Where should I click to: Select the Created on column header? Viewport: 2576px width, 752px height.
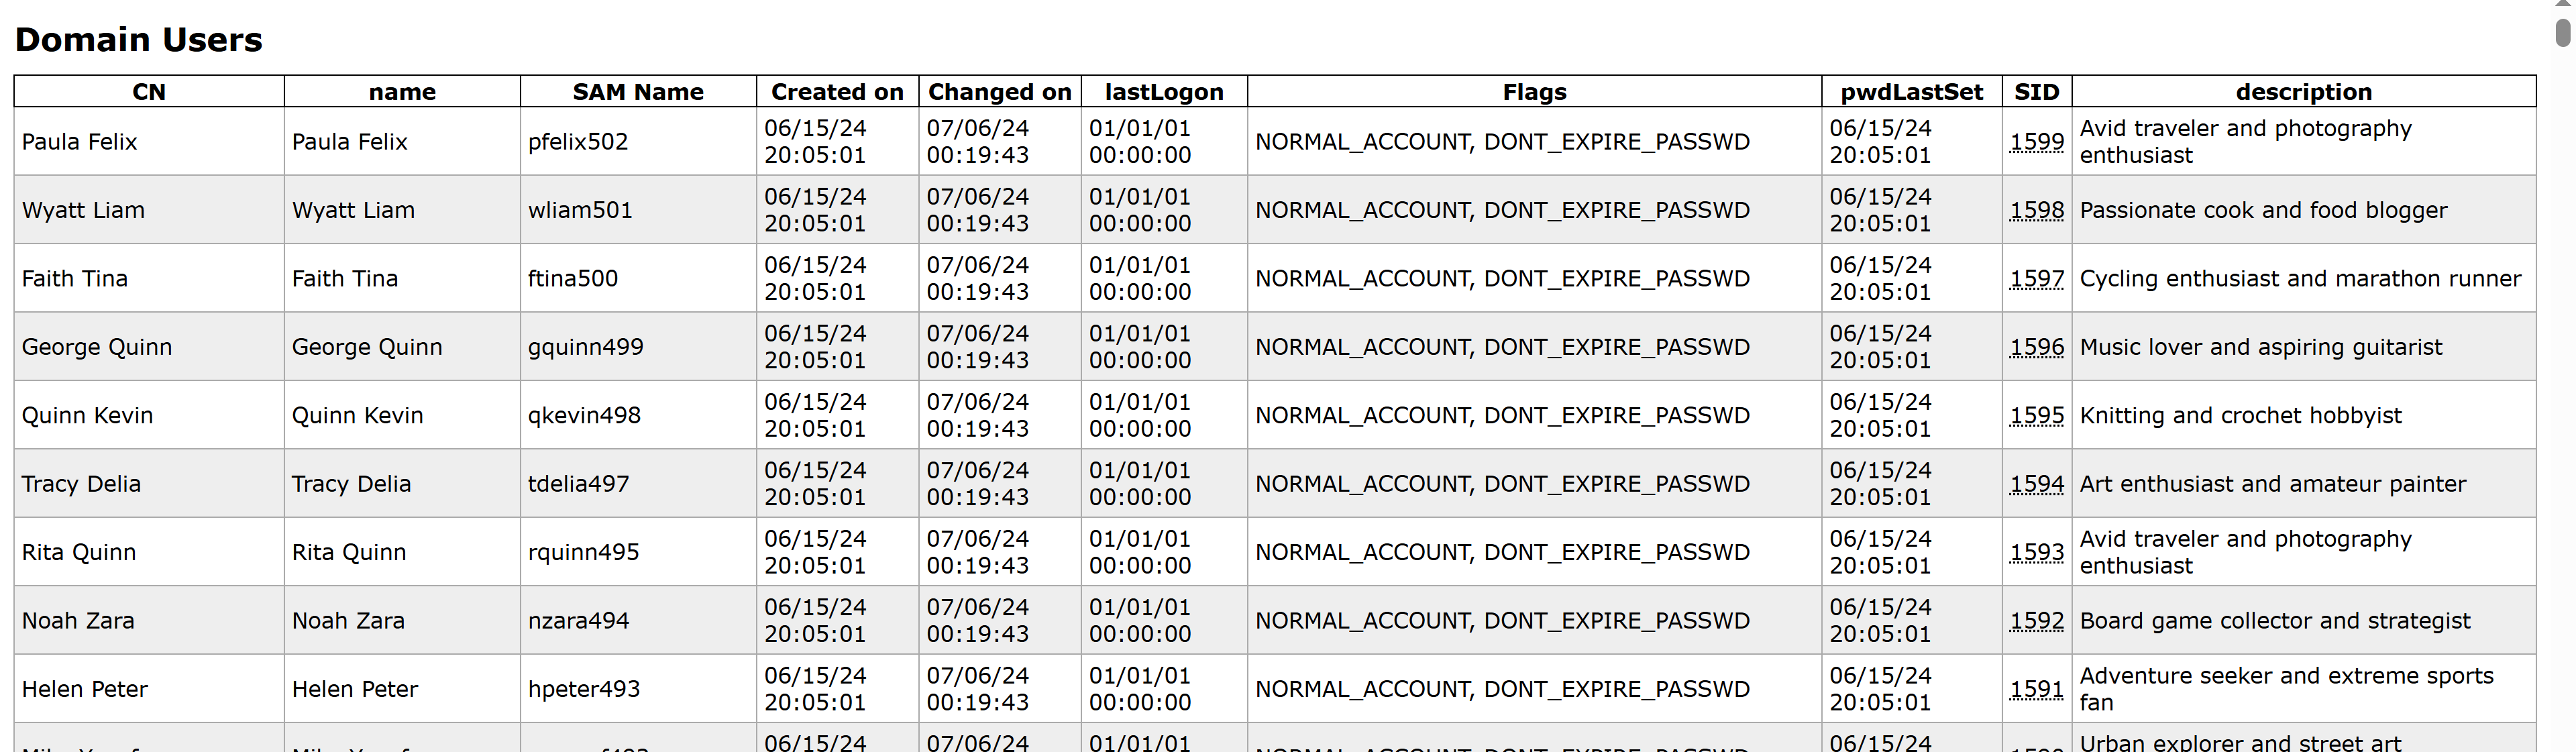pyautogui.click(x=837, y=92)
